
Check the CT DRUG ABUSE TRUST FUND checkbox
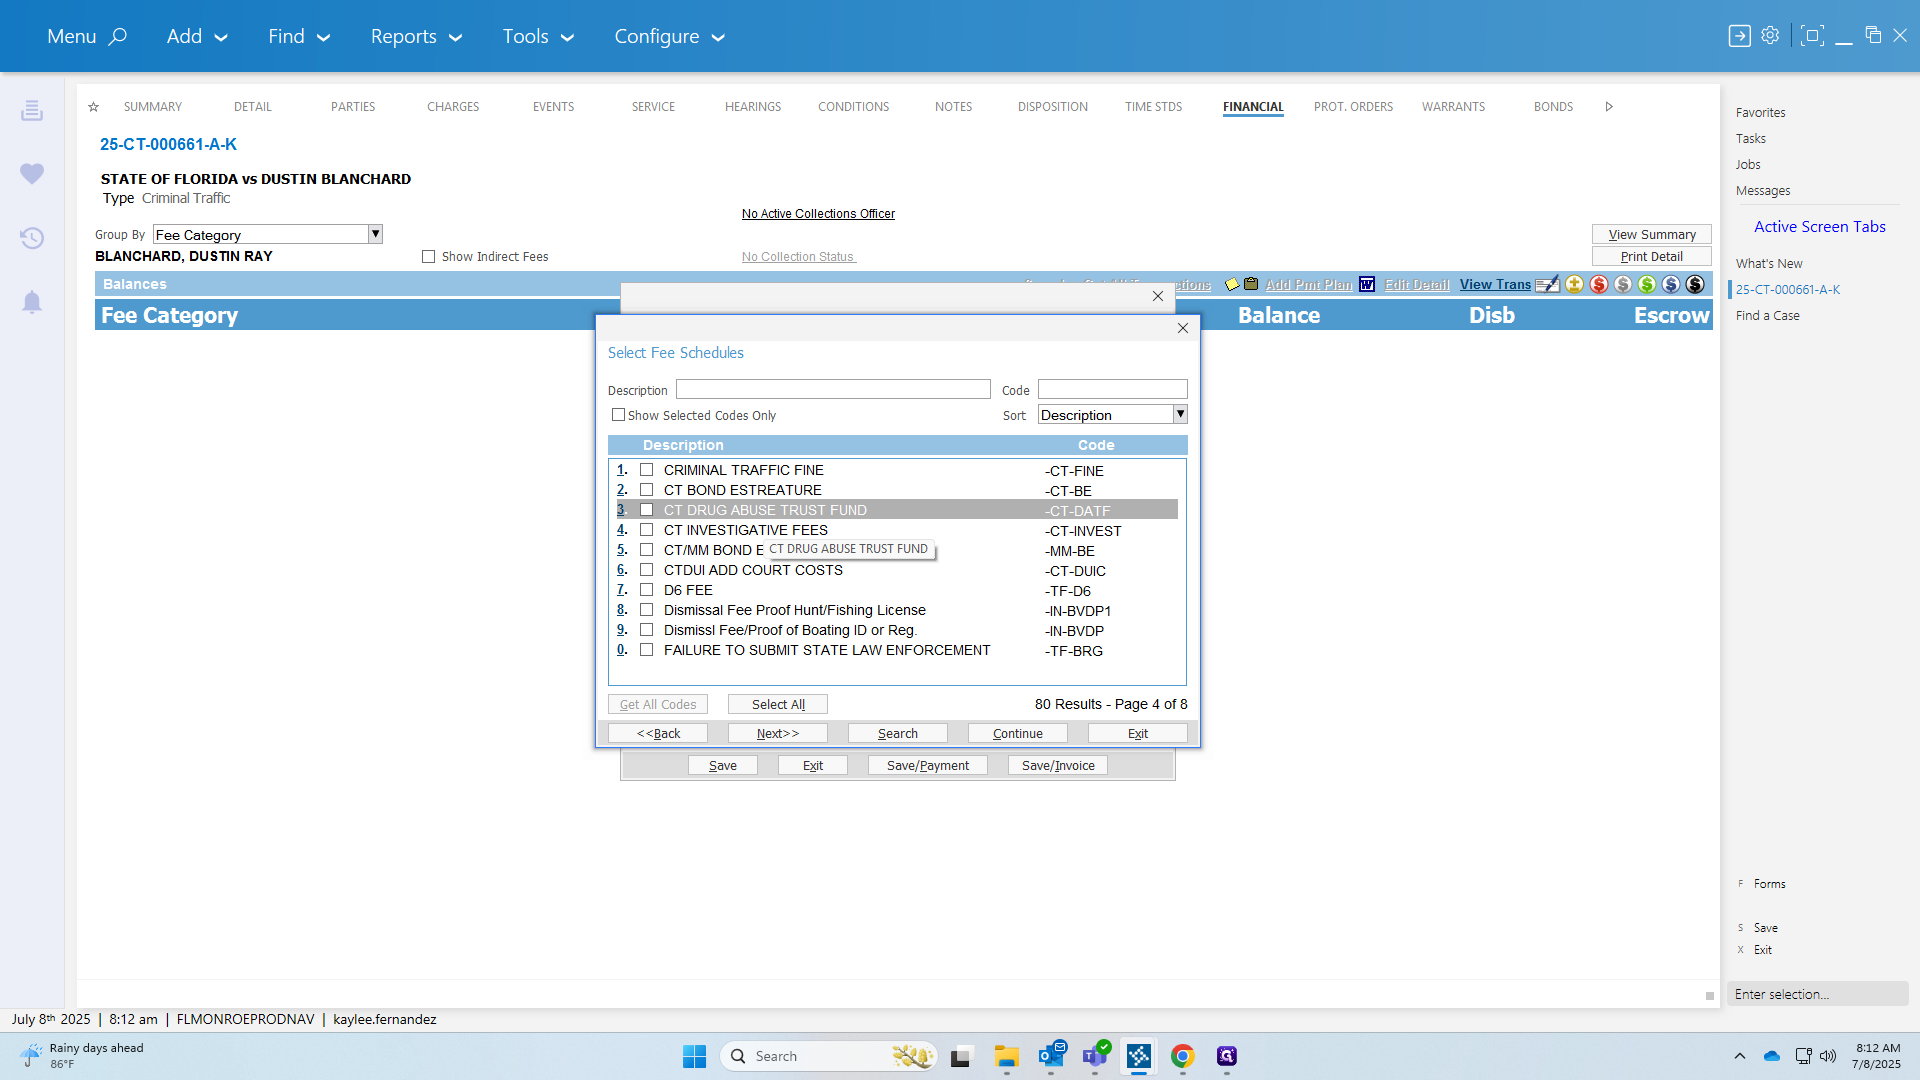(x=646, y=510)
